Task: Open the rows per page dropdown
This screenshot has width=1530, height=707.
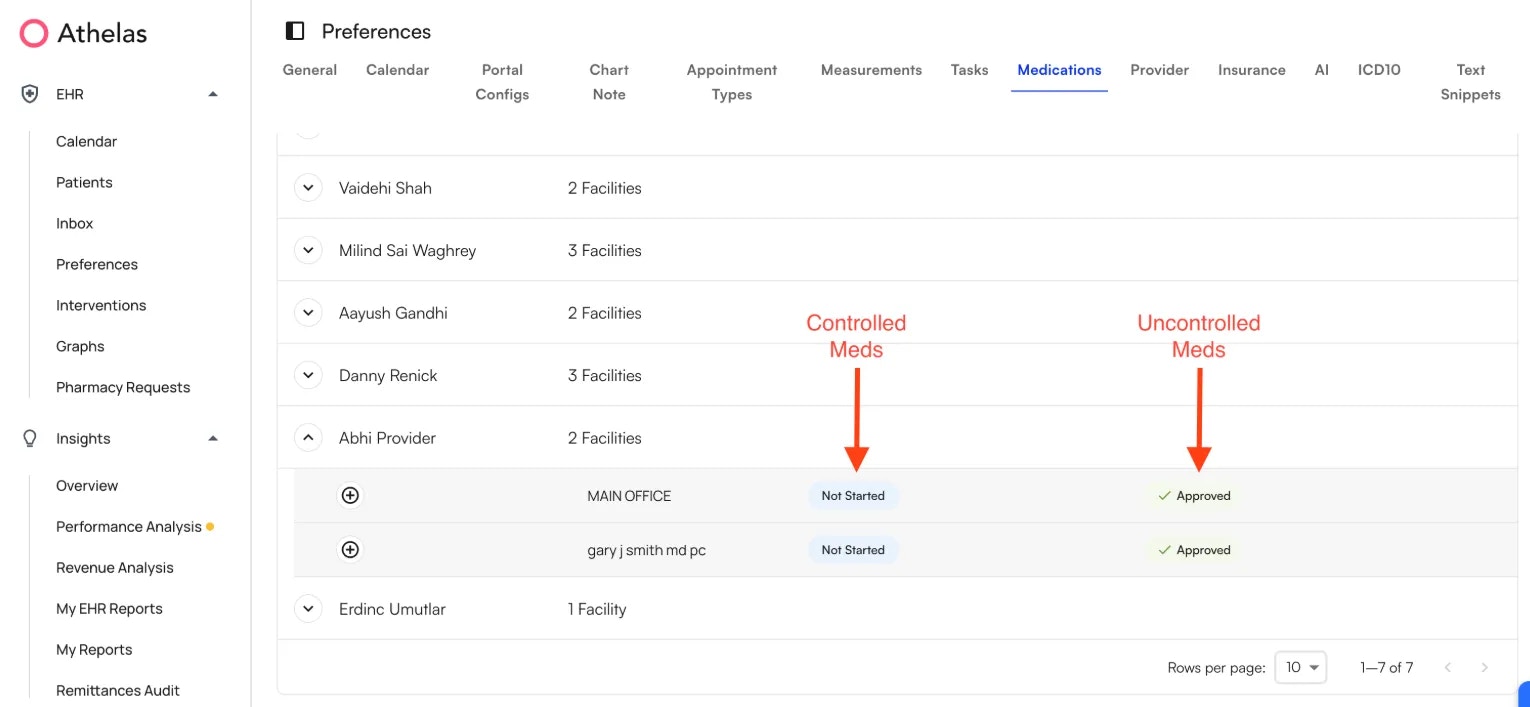Action: [1300, 667]
